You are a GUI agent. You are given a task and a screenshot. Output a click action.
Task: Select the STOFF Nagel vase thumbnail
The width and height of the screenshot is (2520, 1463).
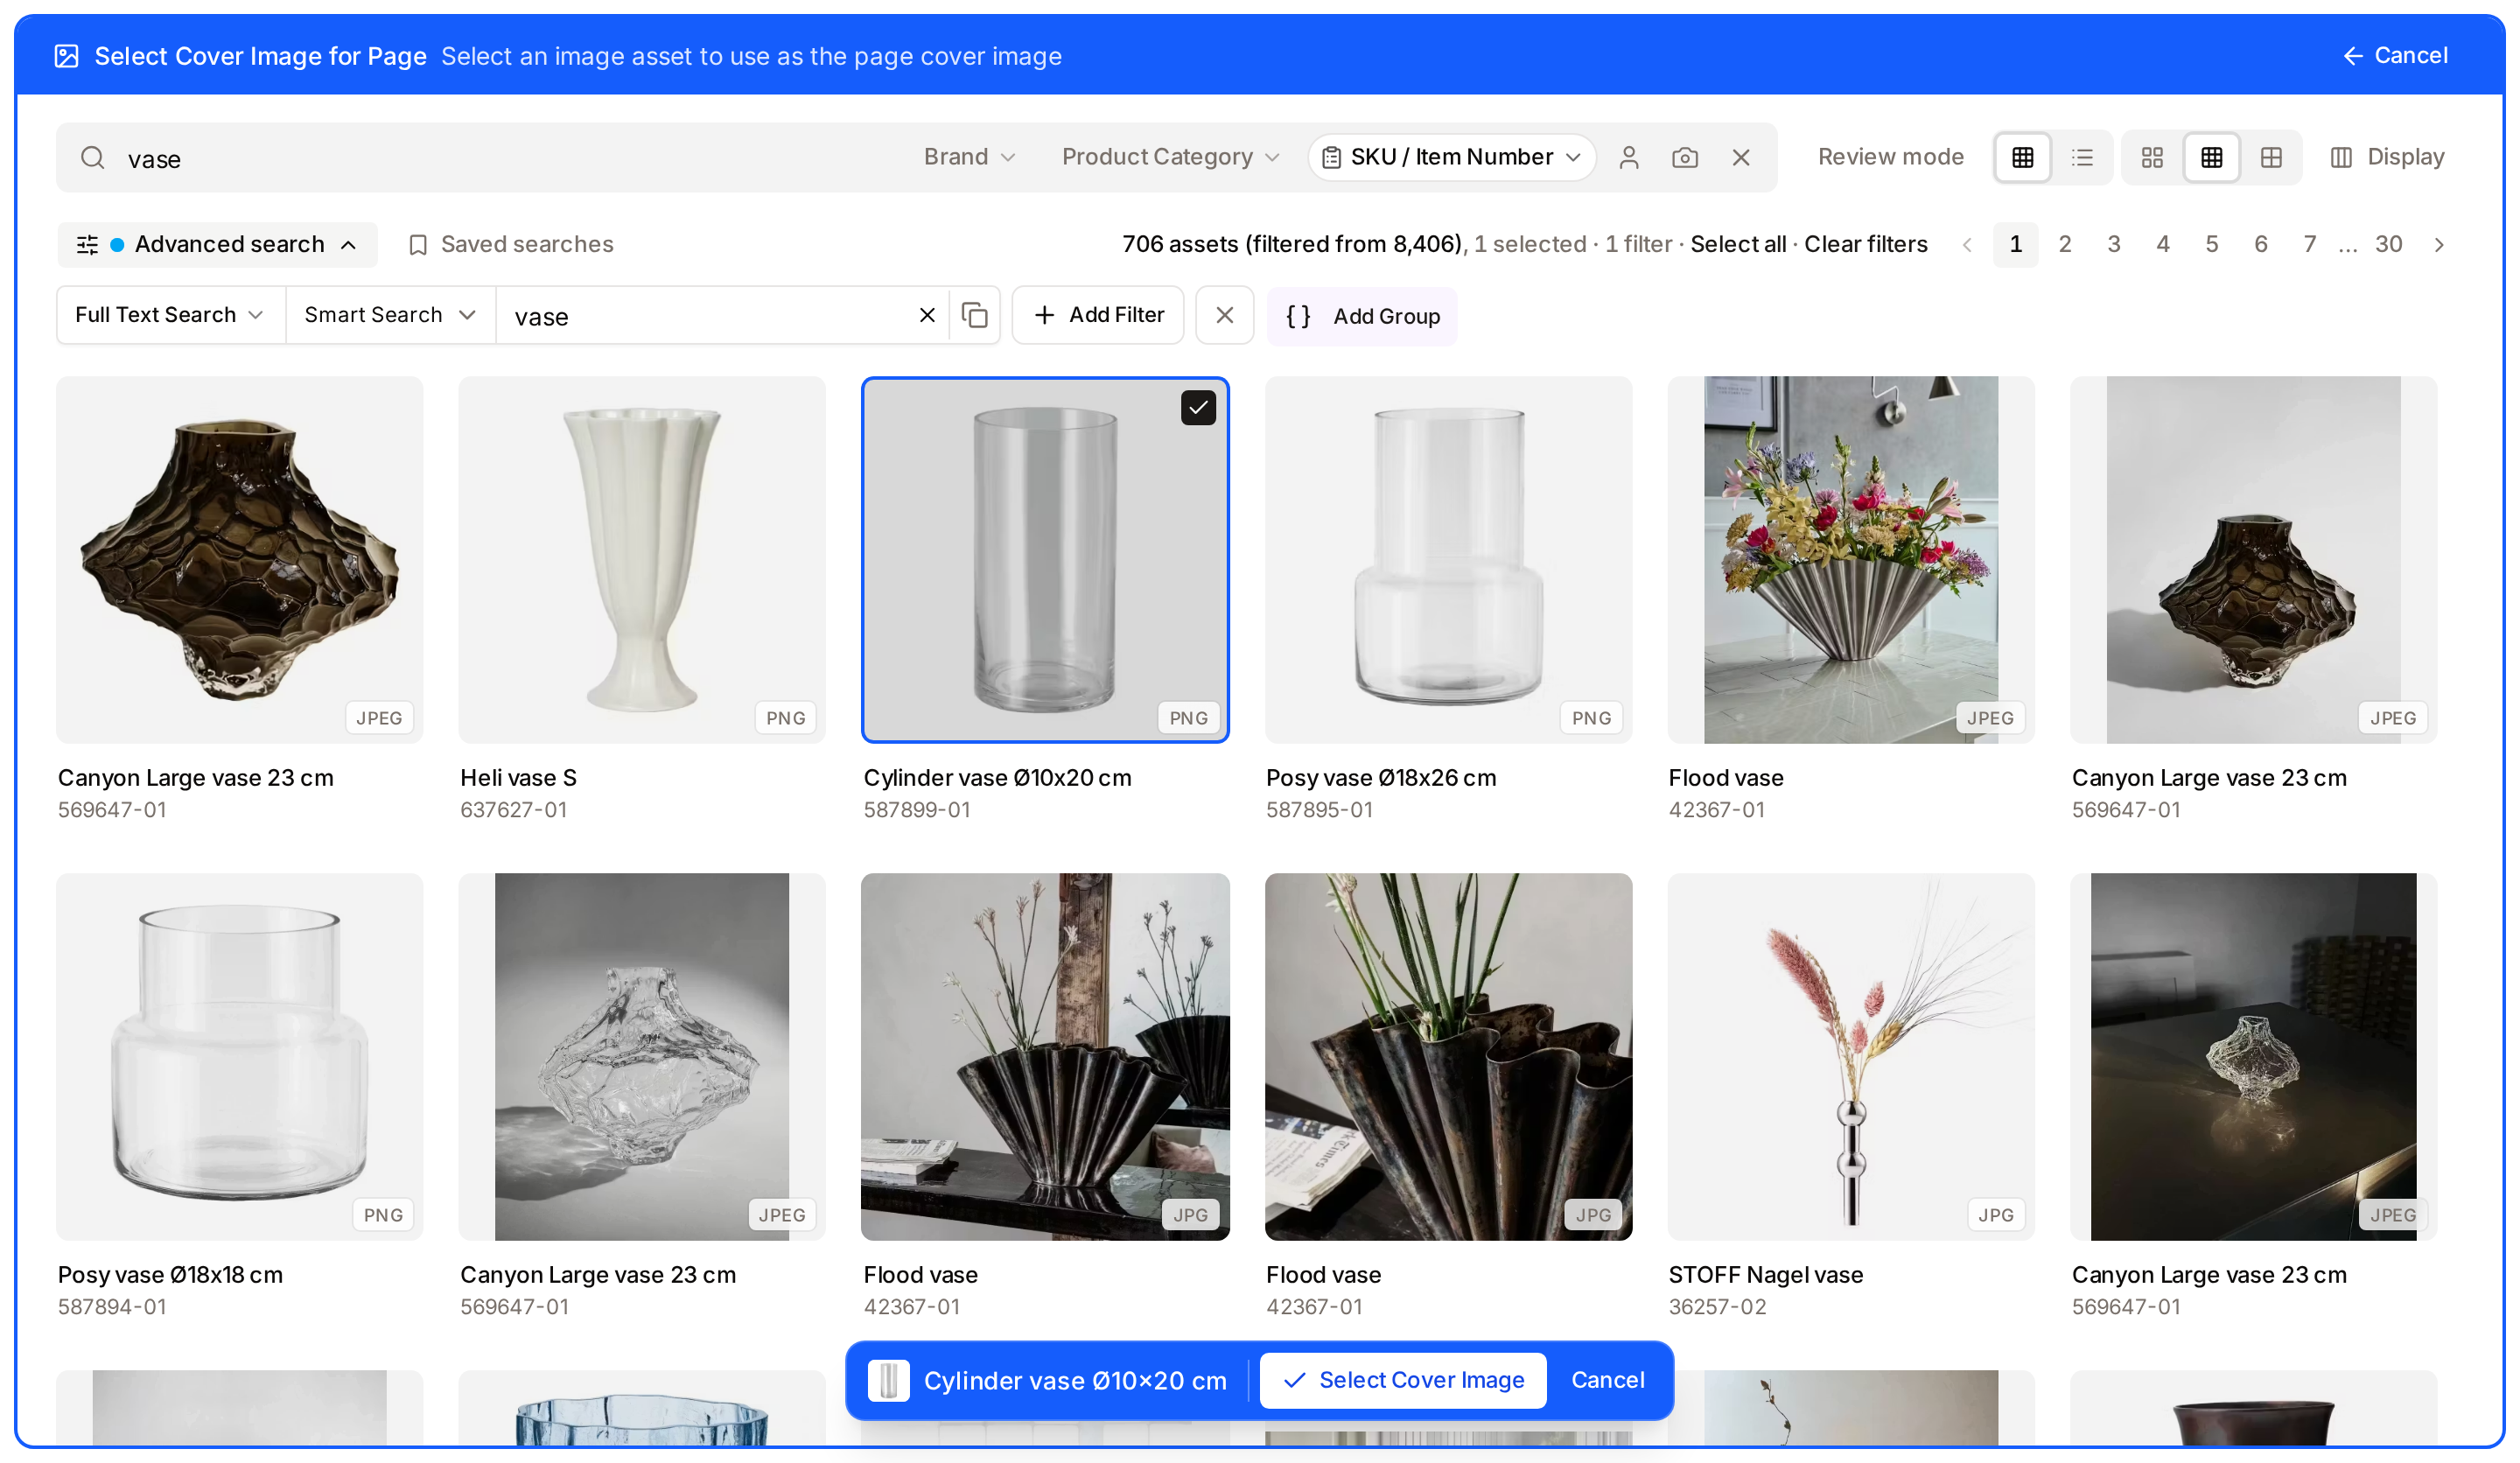(1850, 1056)
